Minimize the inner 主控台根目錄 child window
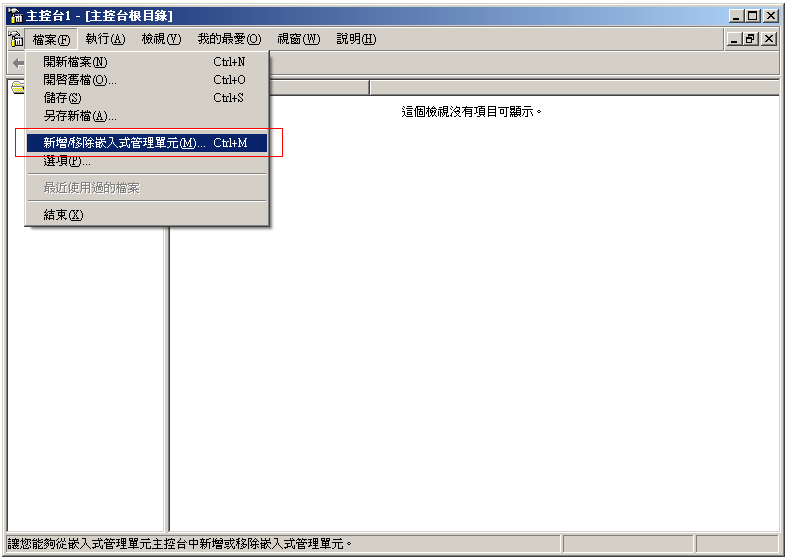Screen dimensions: 787x559 pyautogui.click(x=735, y=39)
